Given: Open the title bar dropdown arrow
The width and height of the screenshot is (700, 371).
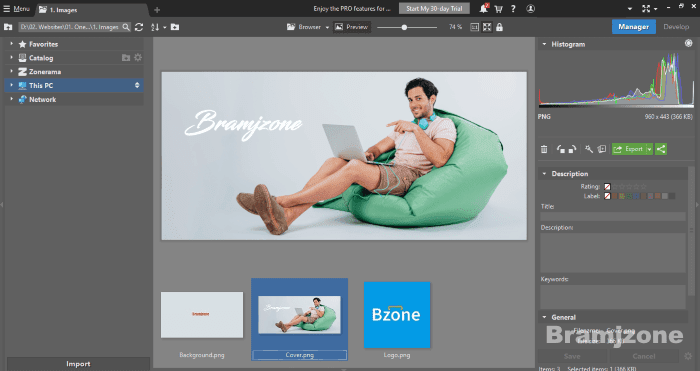Looking at the screenshot, I should (x=629, y=8).
